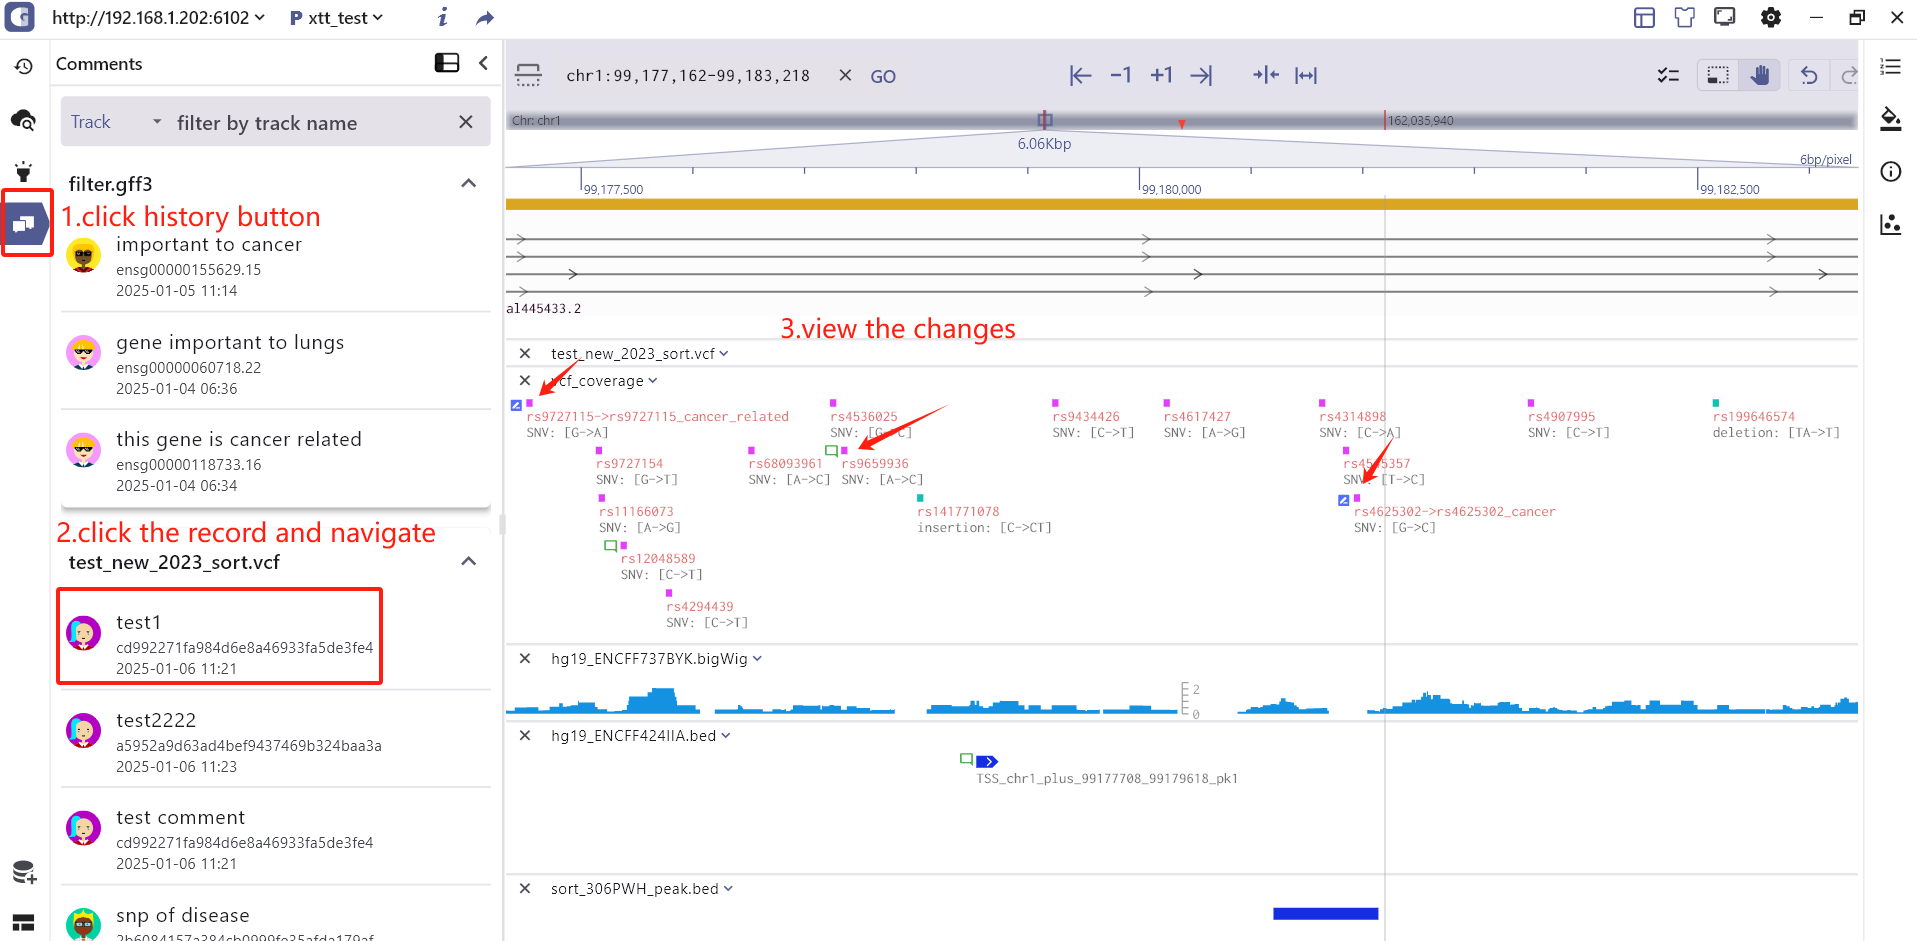Undo the last navigation
1917x941 pixels.
coord(1809,75)
